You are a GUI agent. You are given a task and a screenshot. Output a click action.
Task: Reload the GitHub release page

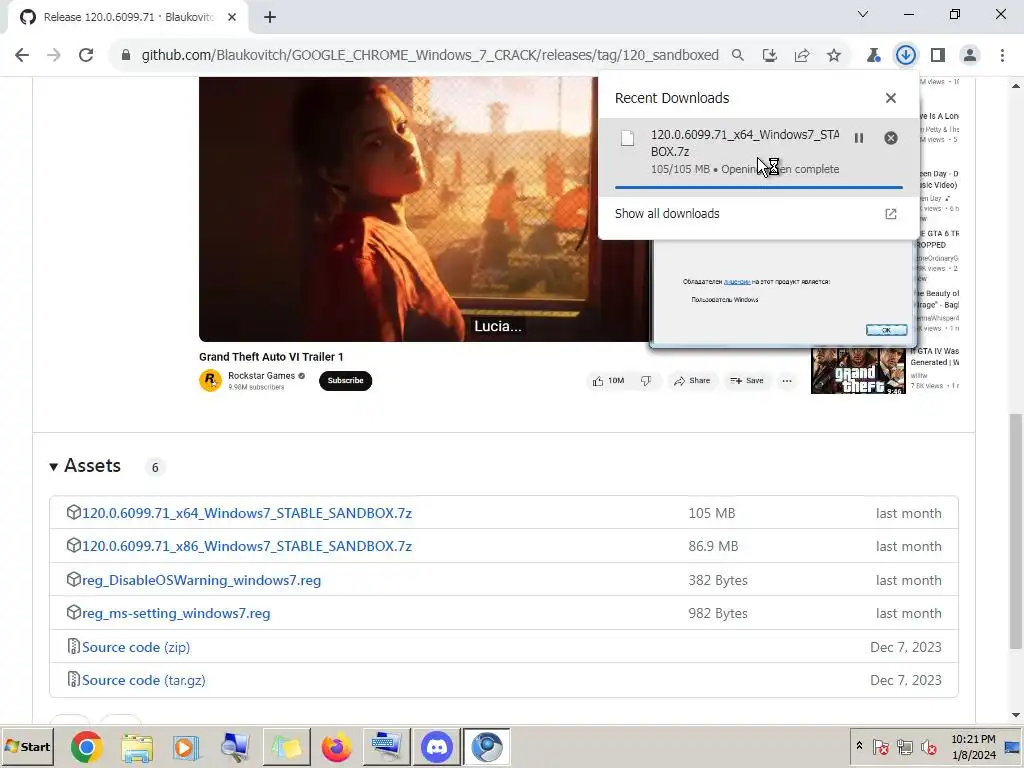pos(86,56)
